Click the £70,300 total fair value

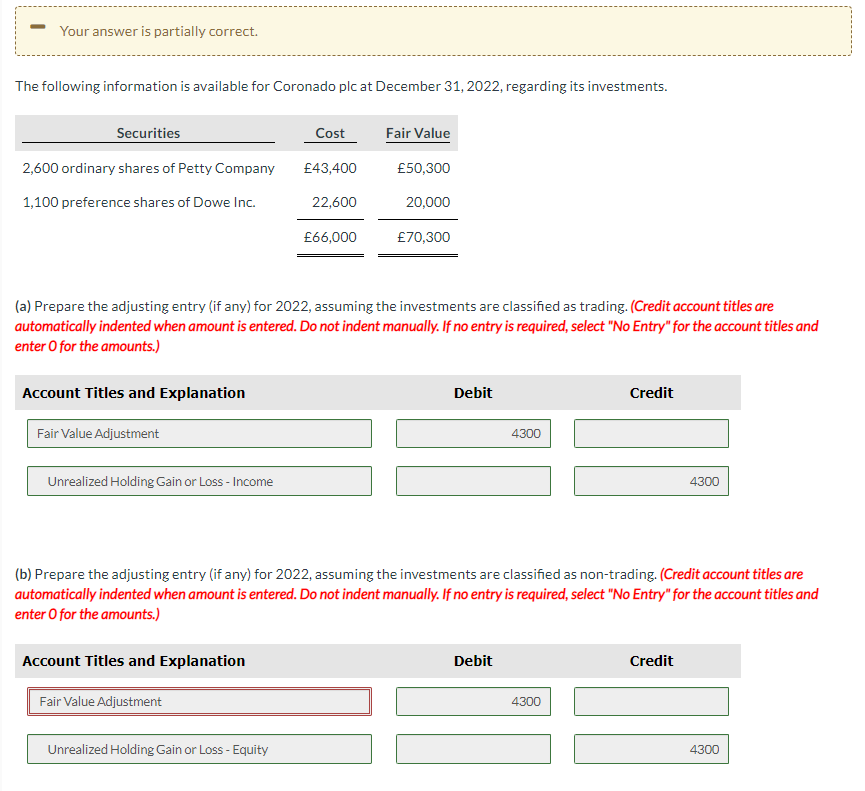tap(424, 237)
